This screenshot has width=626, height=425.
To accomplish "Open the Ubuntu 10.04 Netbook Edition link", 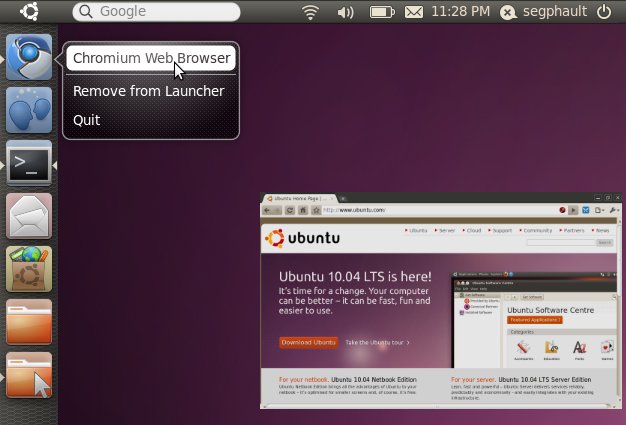I will 374,380.
